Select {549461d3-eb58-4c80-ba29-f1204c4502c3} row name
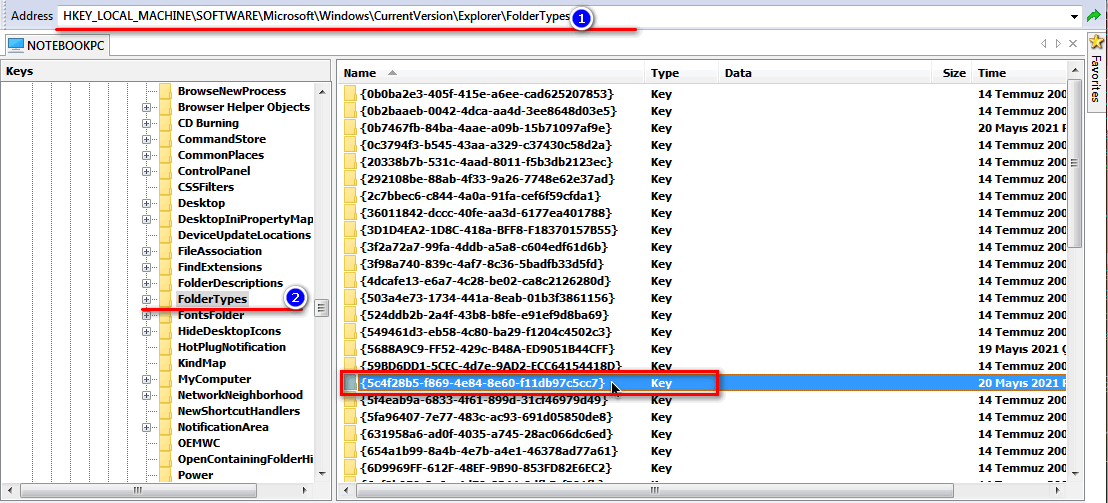 (x=485, y=331)
